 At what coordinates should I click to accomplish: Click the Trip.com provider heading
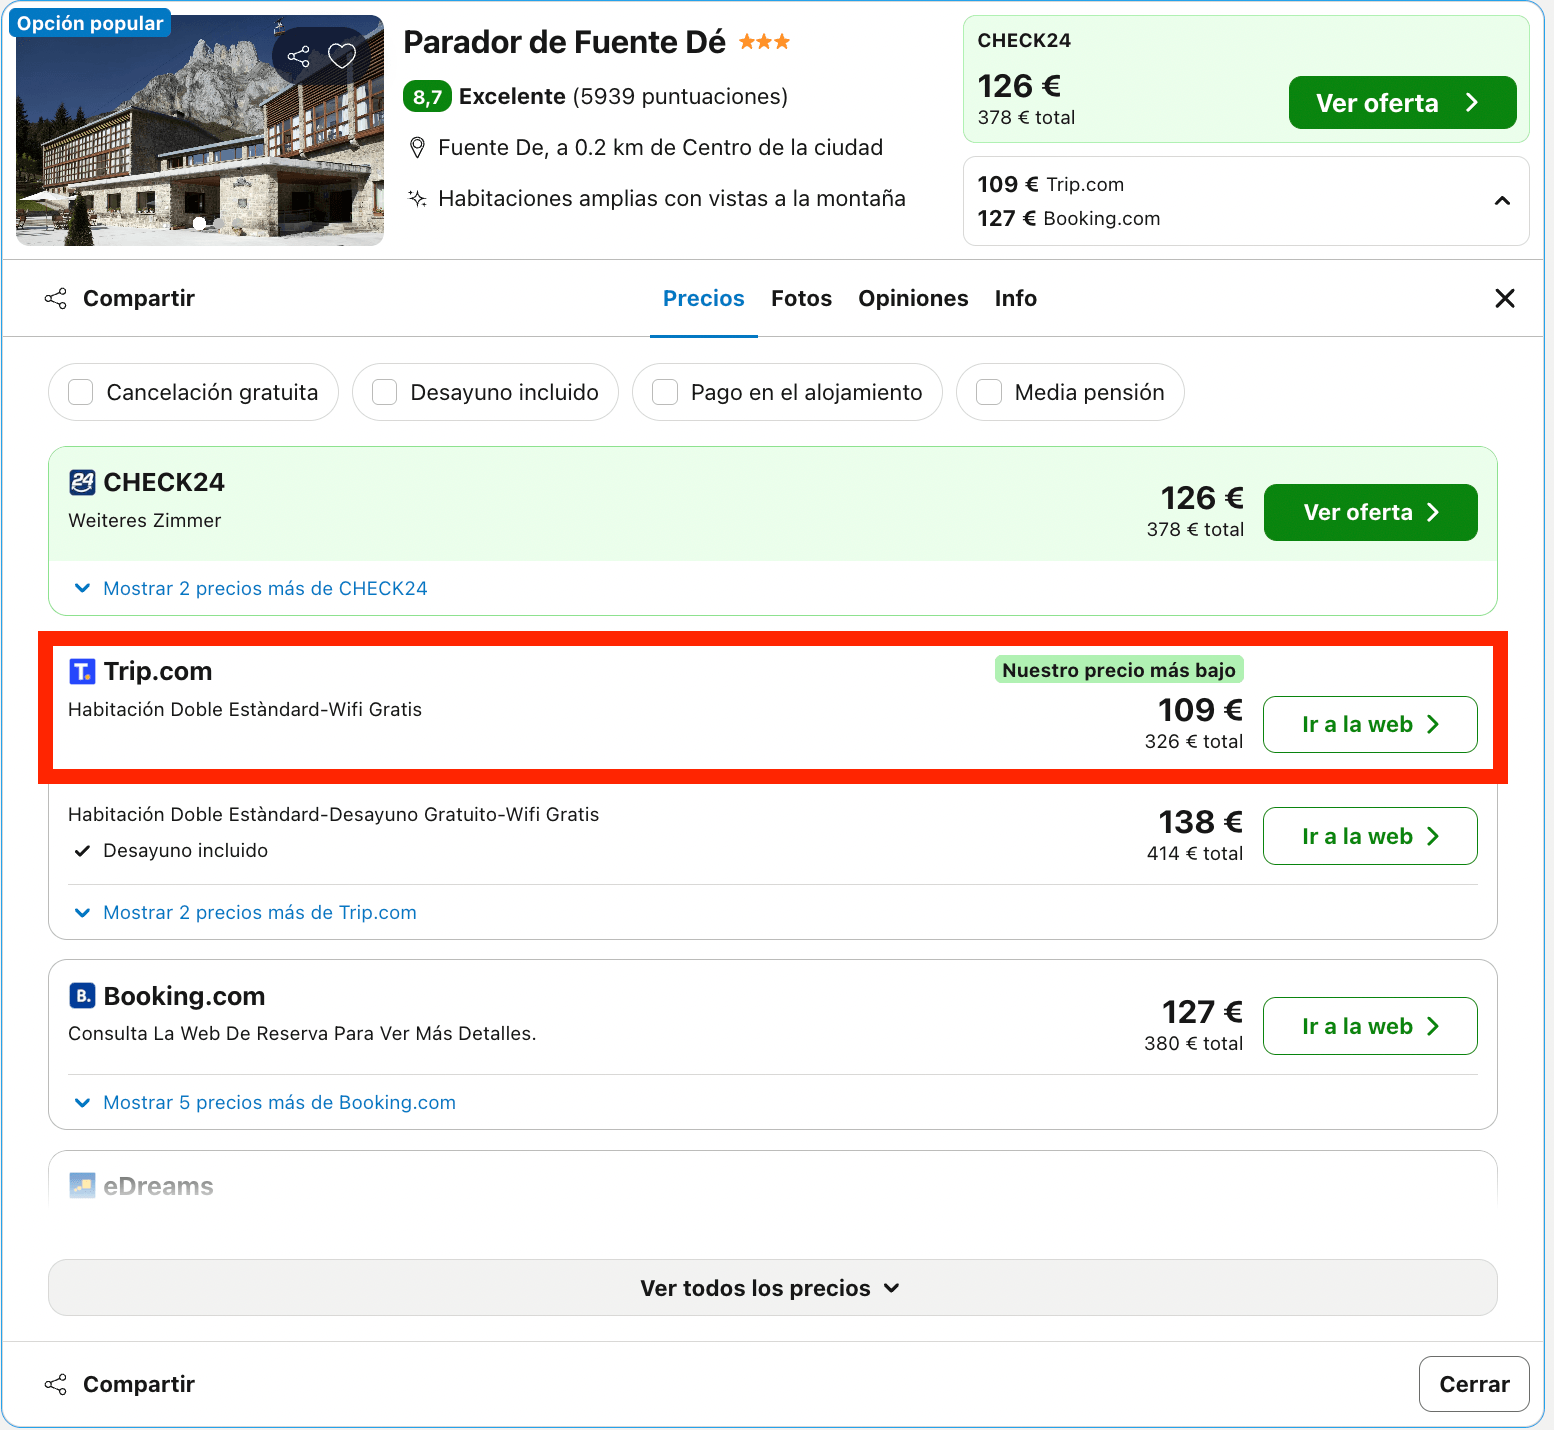pyautogui.click(x=158, y=671)
